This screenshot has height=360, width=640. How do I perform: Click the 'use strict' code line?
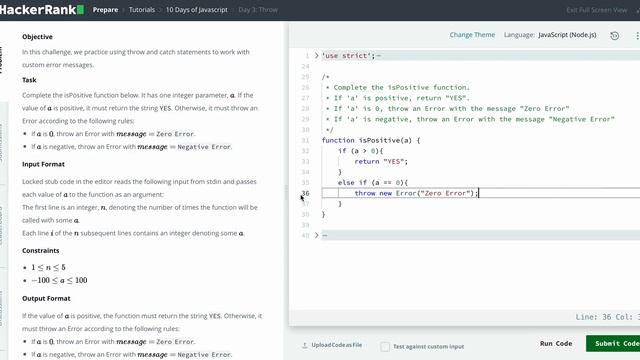tap(348, 56)
